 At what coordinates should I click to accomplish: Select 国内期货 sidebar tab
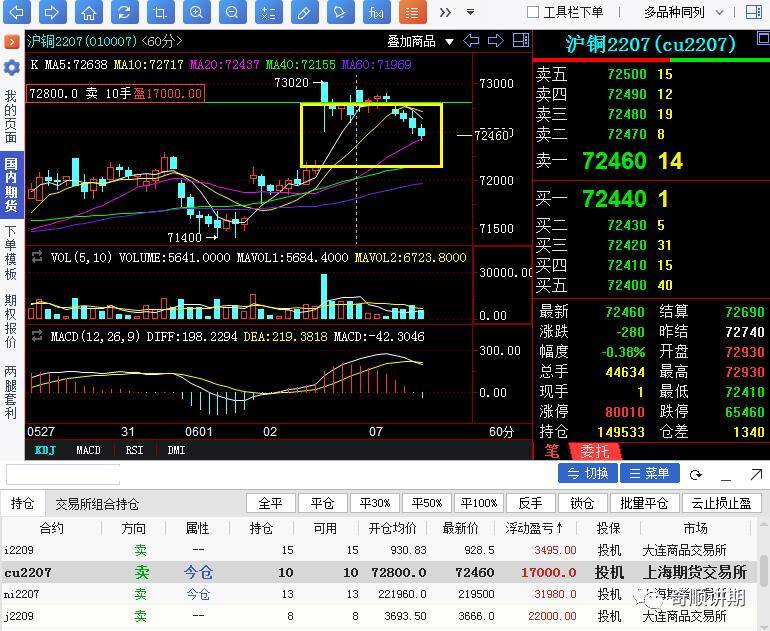click(11, 185)
